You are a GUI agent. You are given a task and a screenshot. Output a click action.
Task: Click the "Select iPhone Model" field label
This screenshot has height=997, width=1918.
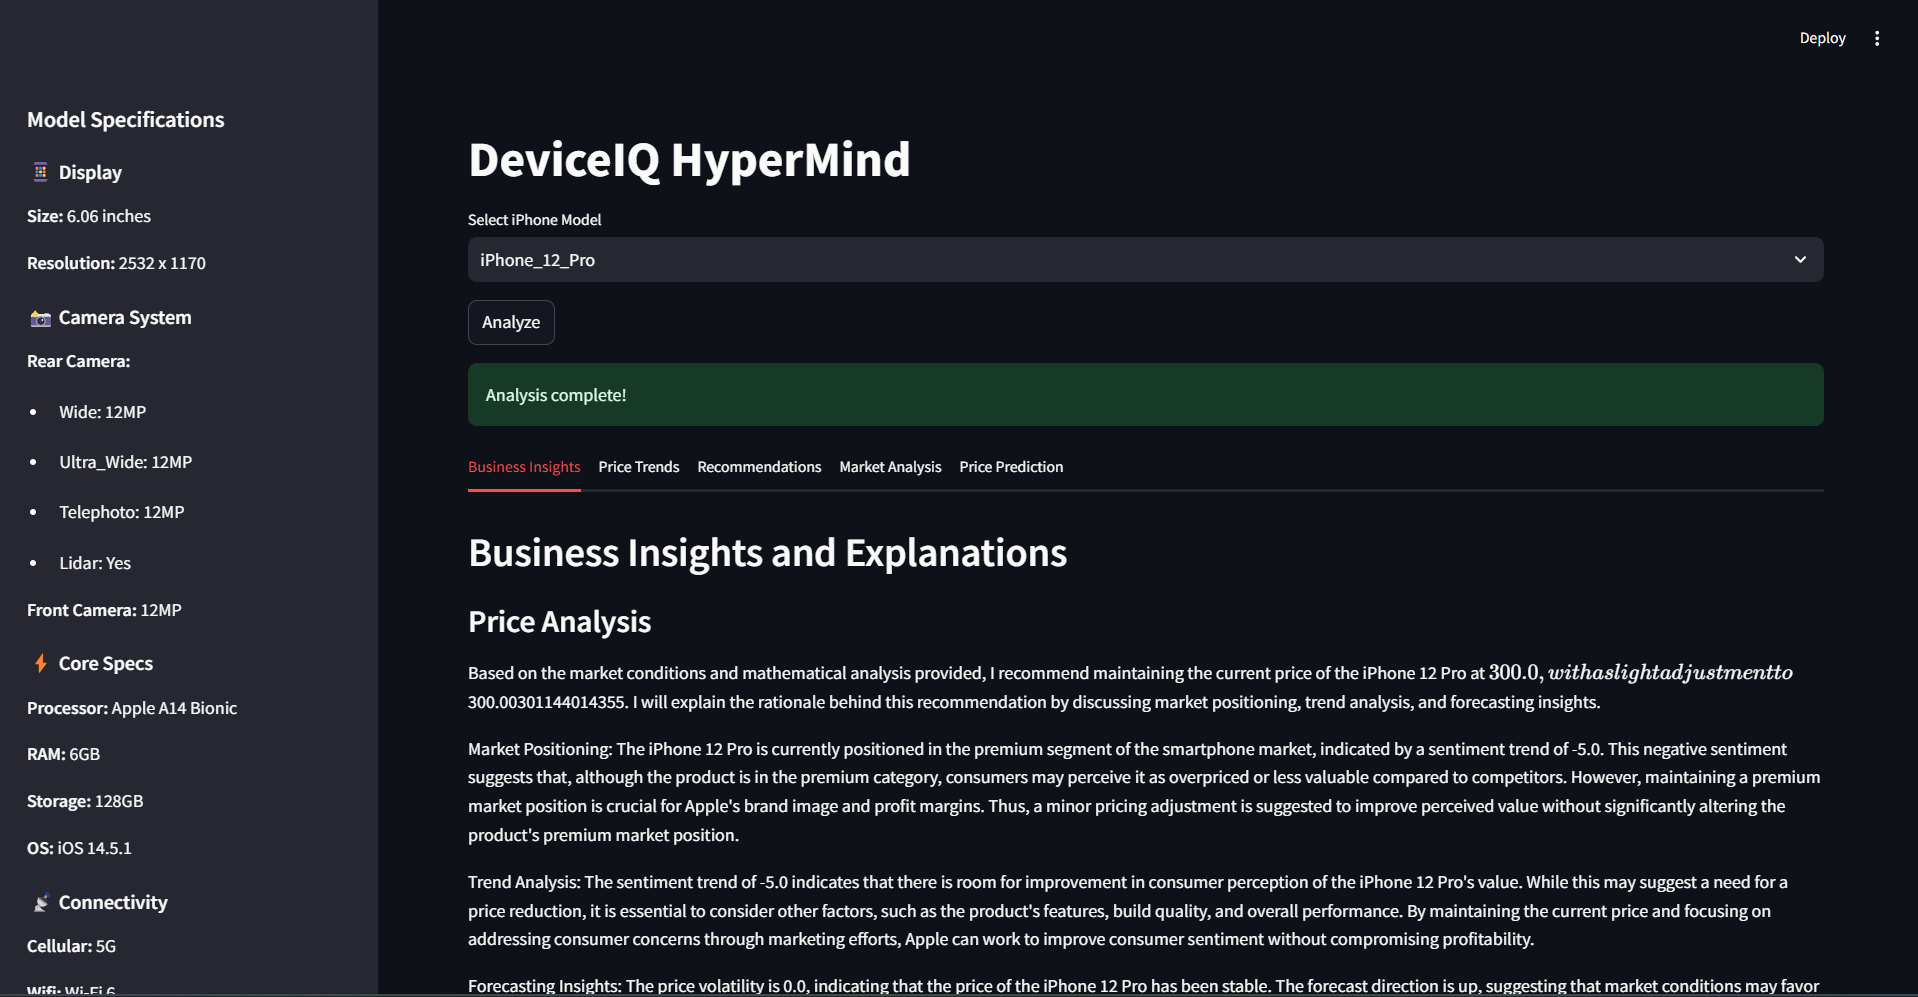pyautogui.click(x=534, y=220)
